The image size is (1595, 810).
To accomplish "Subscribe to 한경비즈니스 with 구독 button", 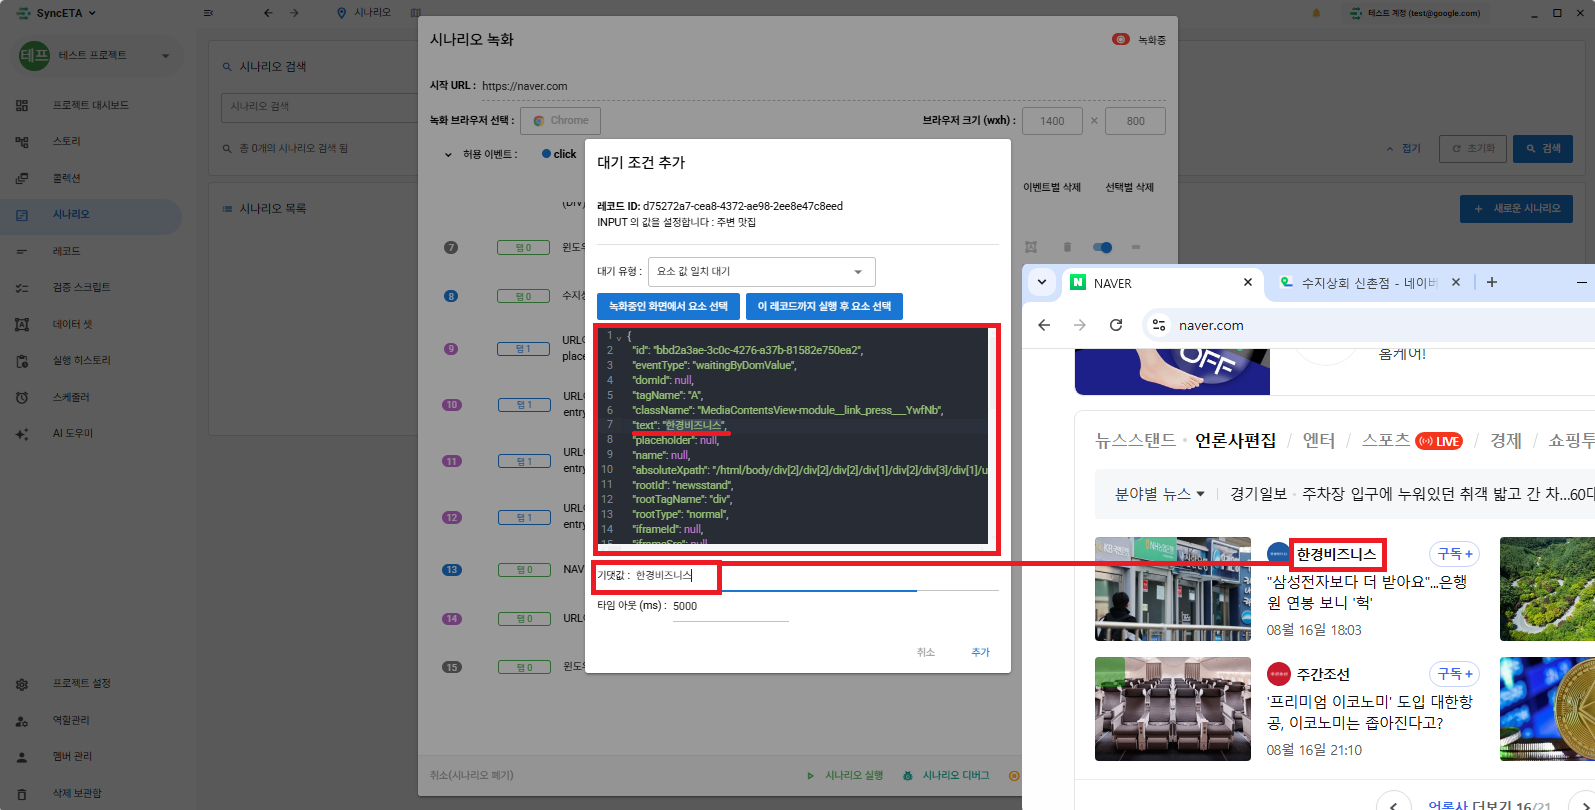I will [1455, 554].
